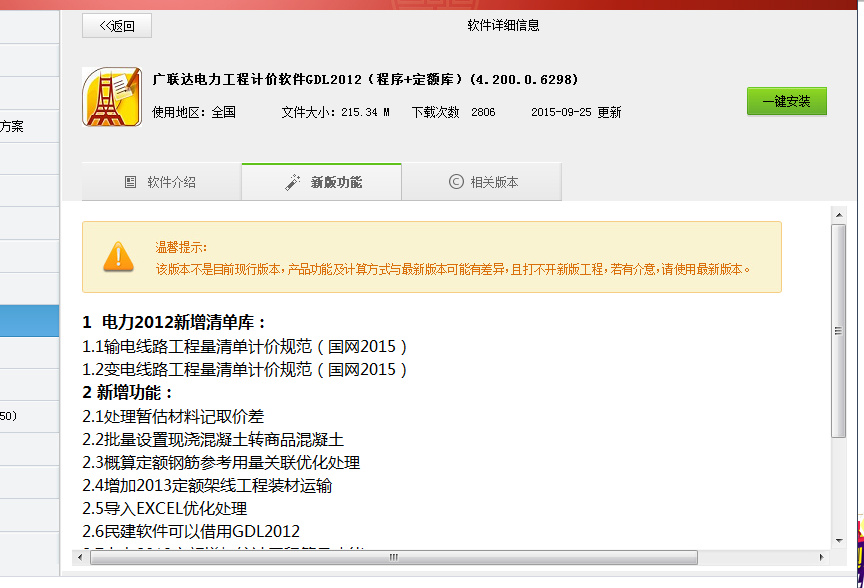The width and height of the screenshot is (864, 588).
Task: Click the 下载次数 2806 text
Action: tap(453, 112)
